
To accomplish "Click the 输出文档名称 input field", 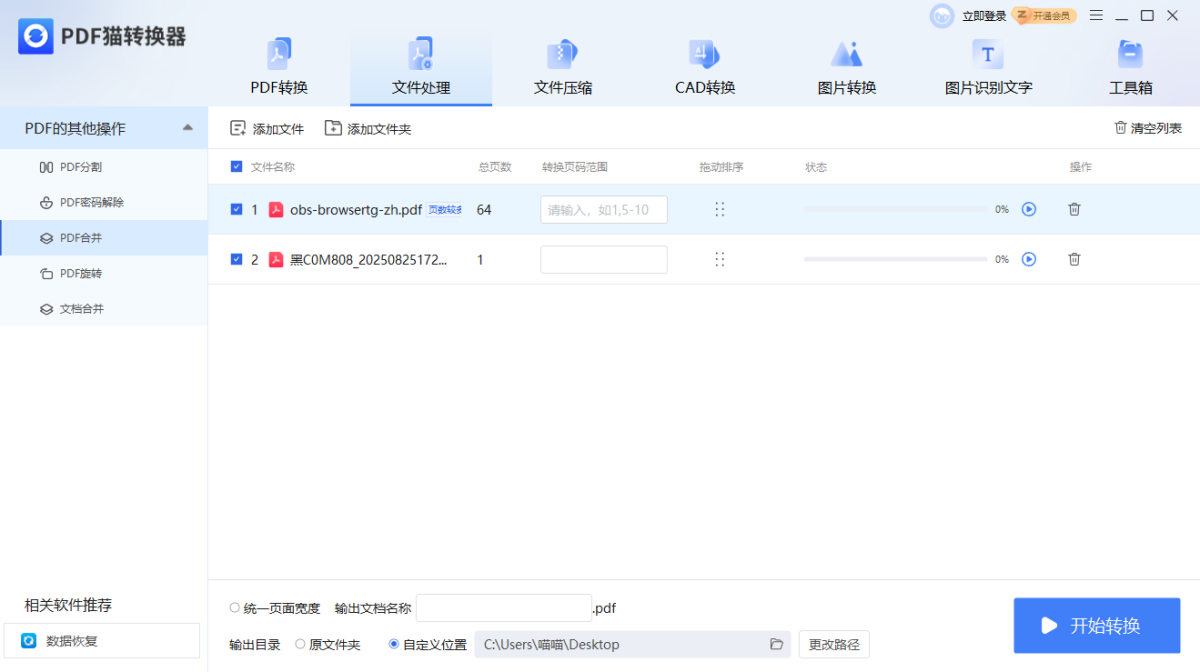I will pyautogui.click(x=503, y=607).
